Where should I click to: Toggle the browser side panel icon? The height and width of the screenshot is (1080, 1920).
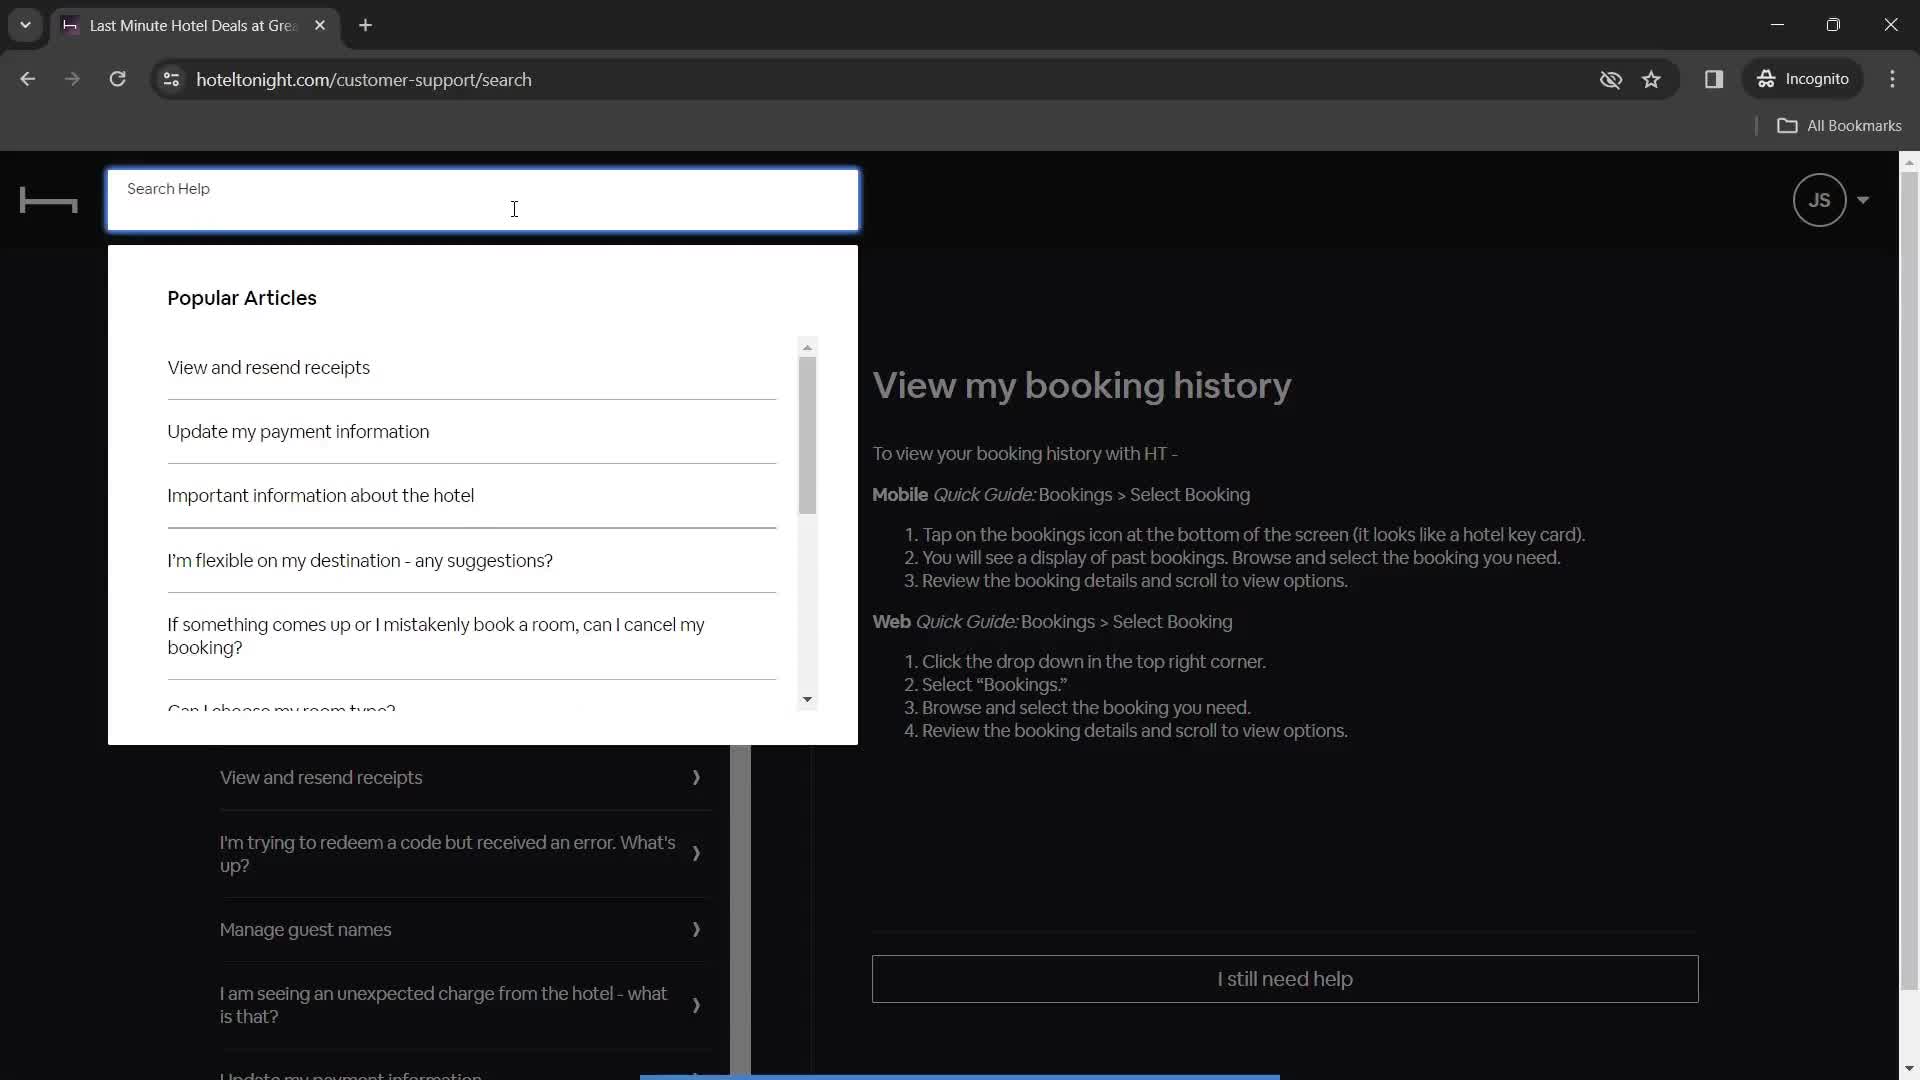[1714, 79]
